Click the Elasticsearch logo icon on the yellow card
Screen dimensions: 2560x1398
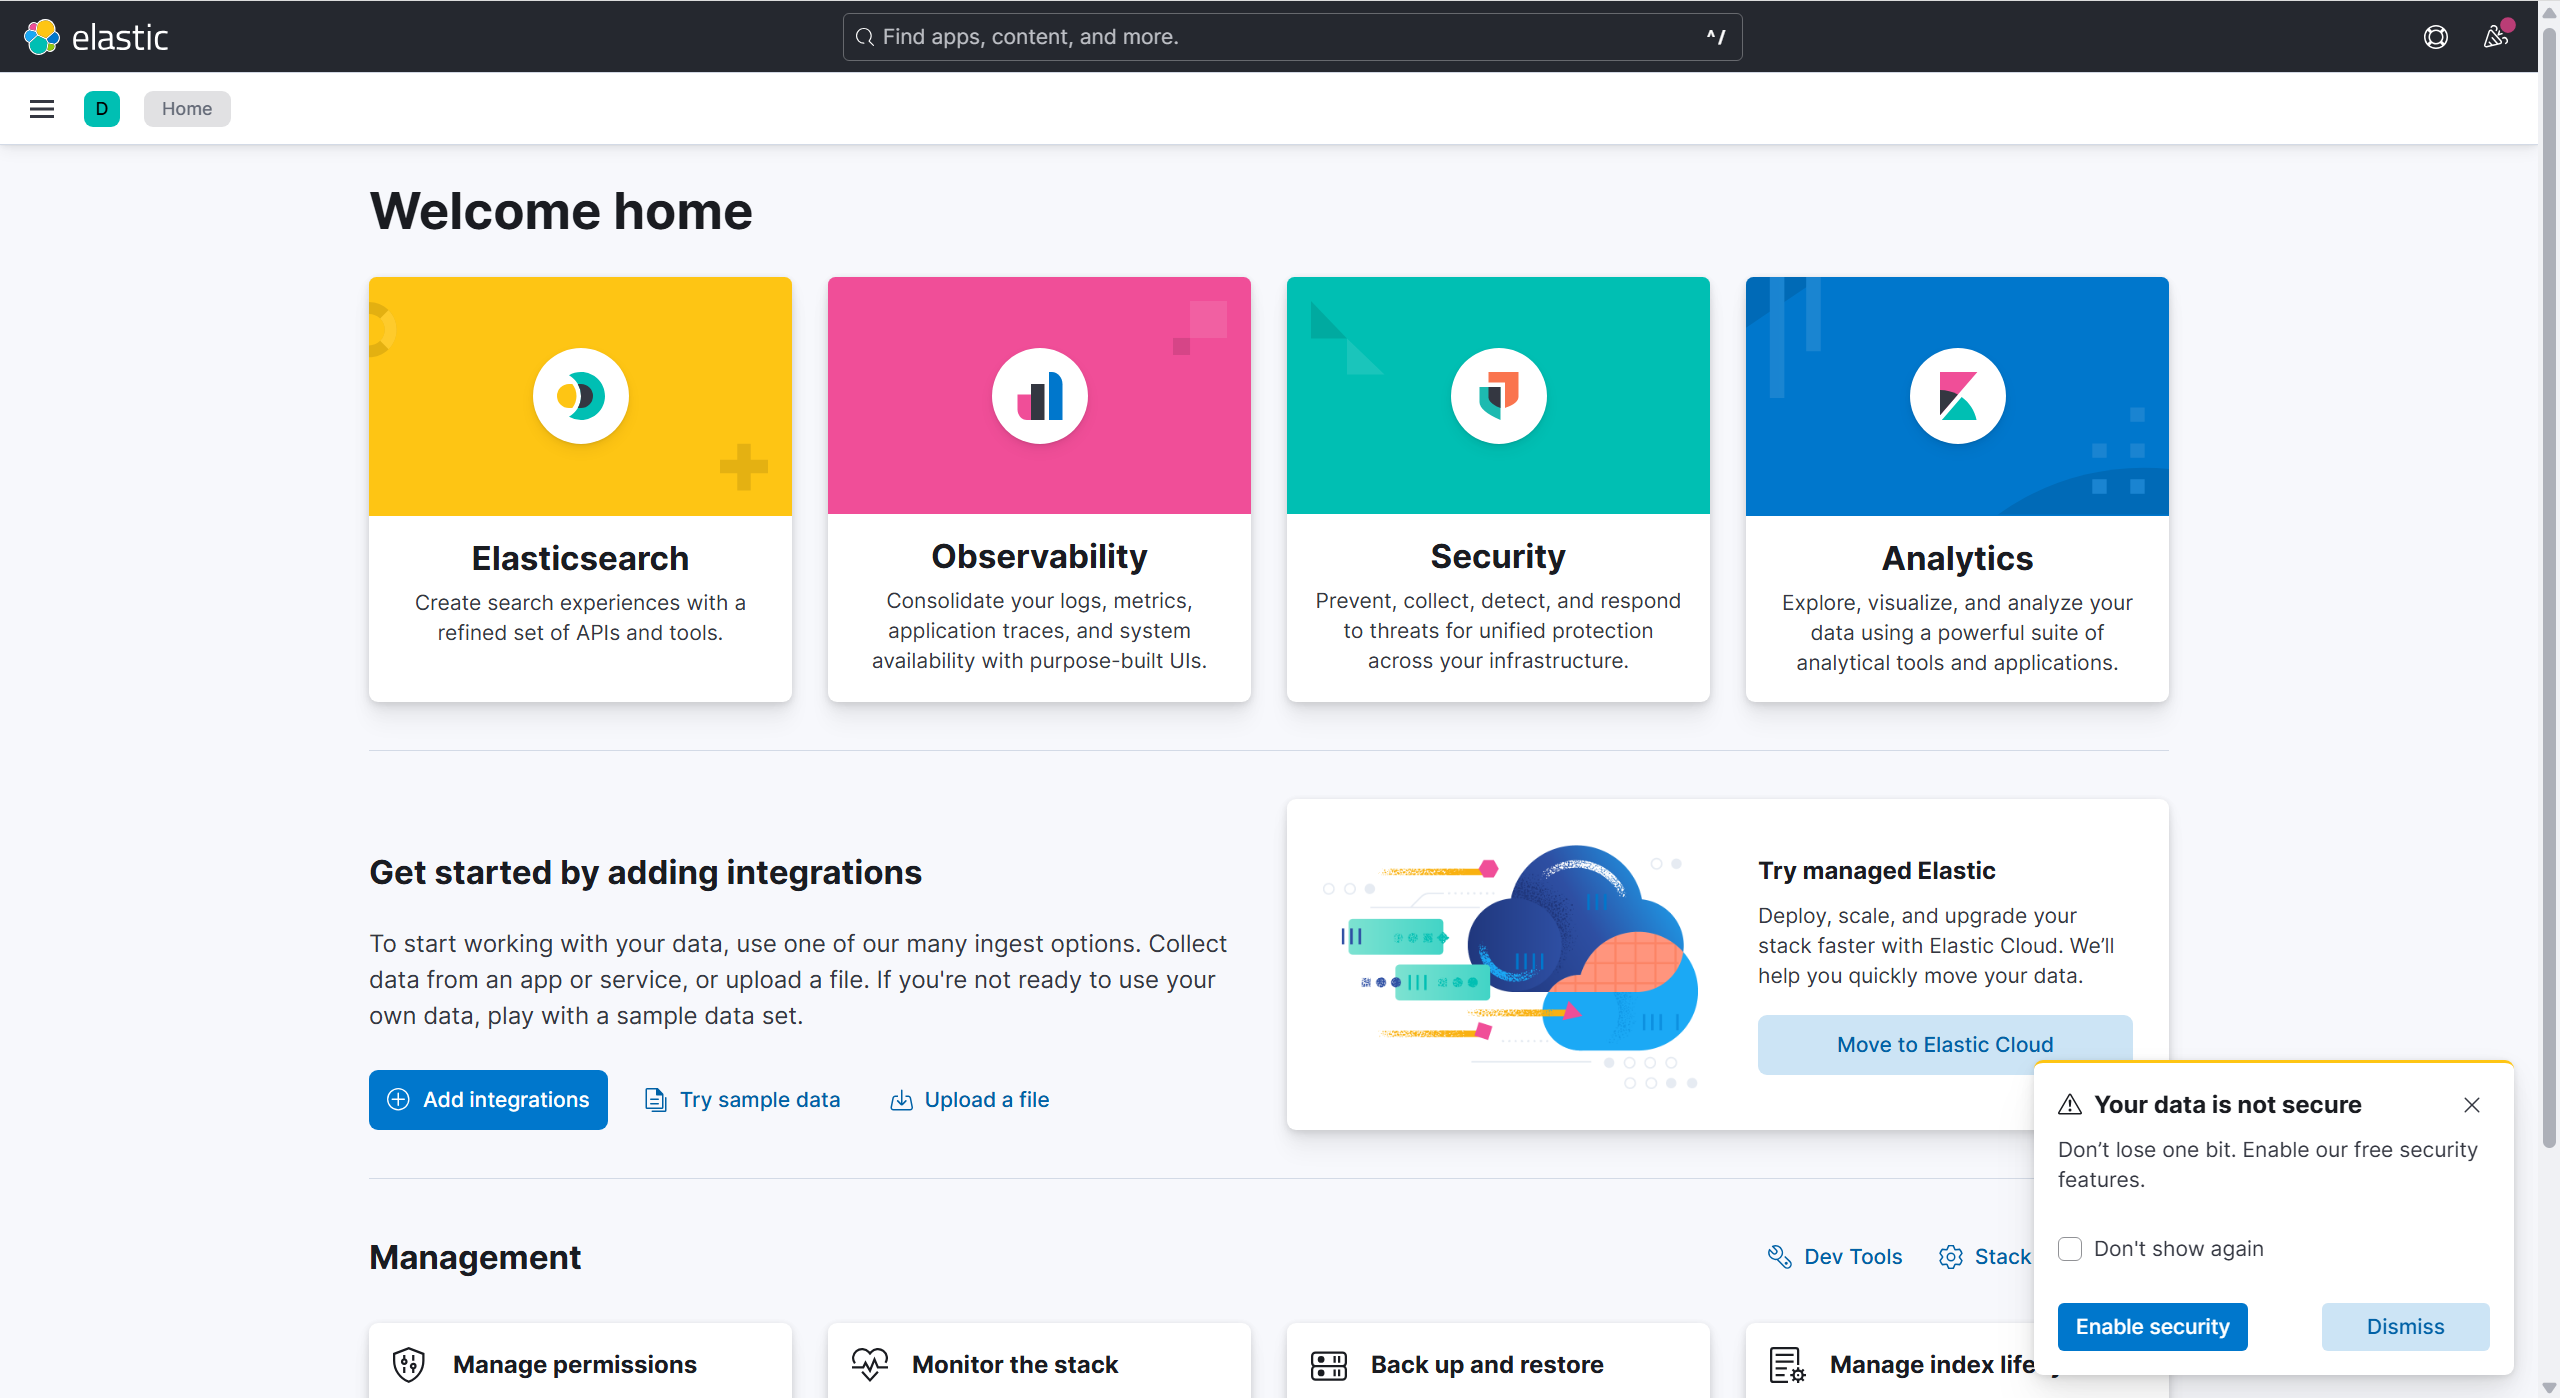(x=580, y=396)
